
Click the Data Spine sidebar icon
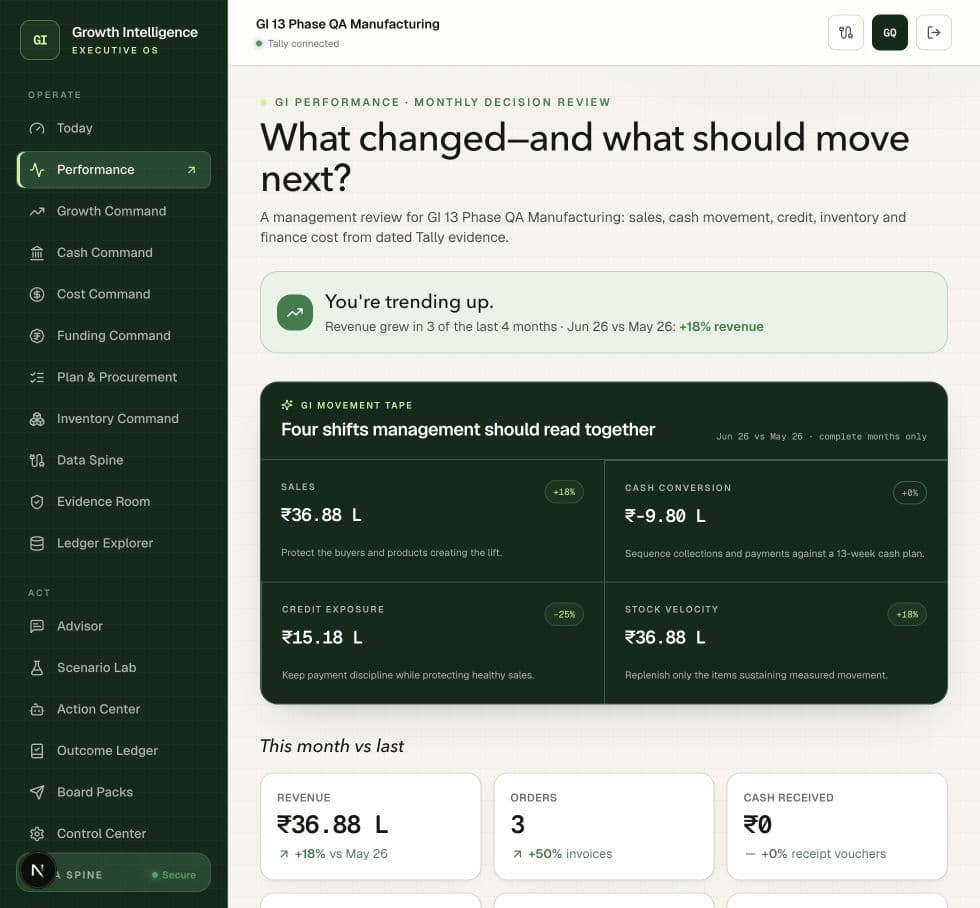point(37,461)
